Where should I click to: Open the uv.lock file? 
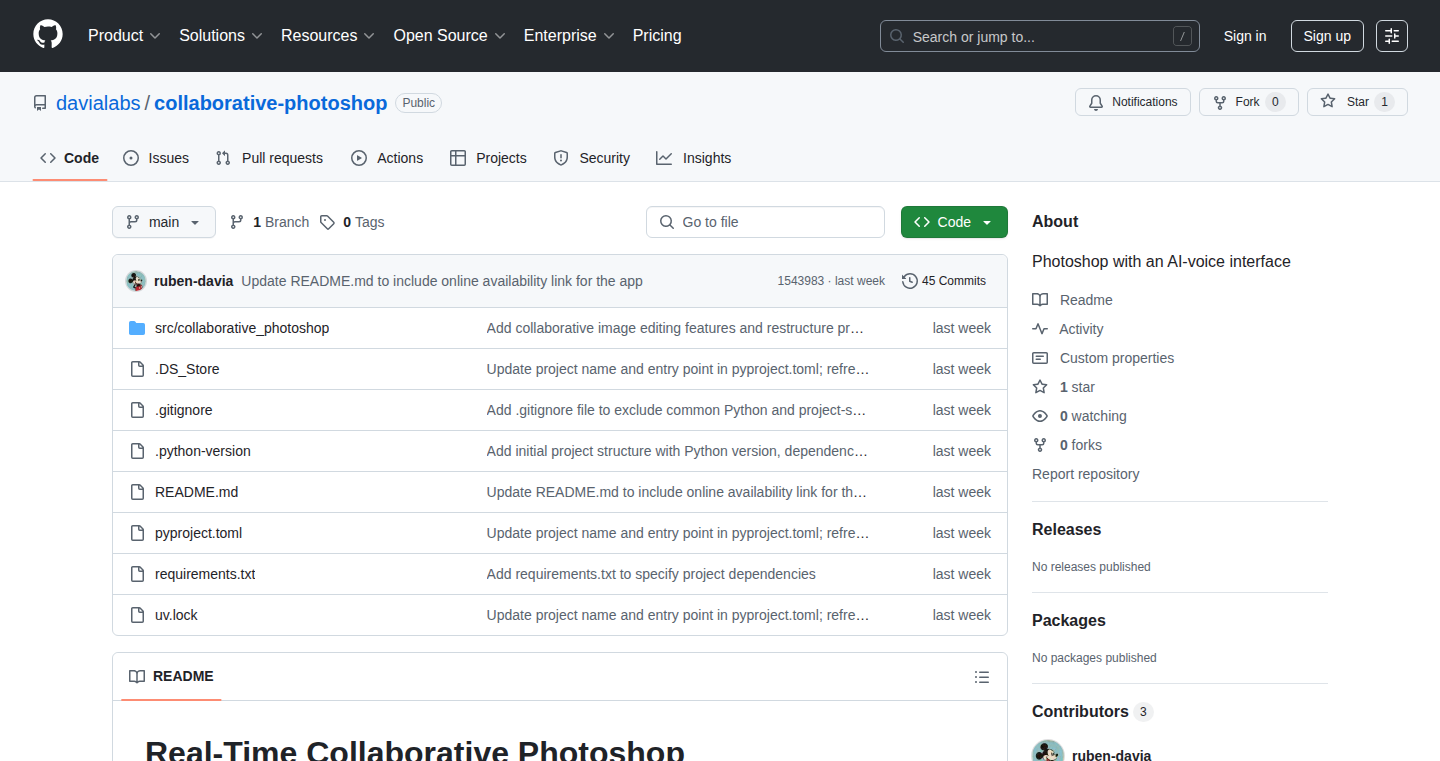(176, 615)
